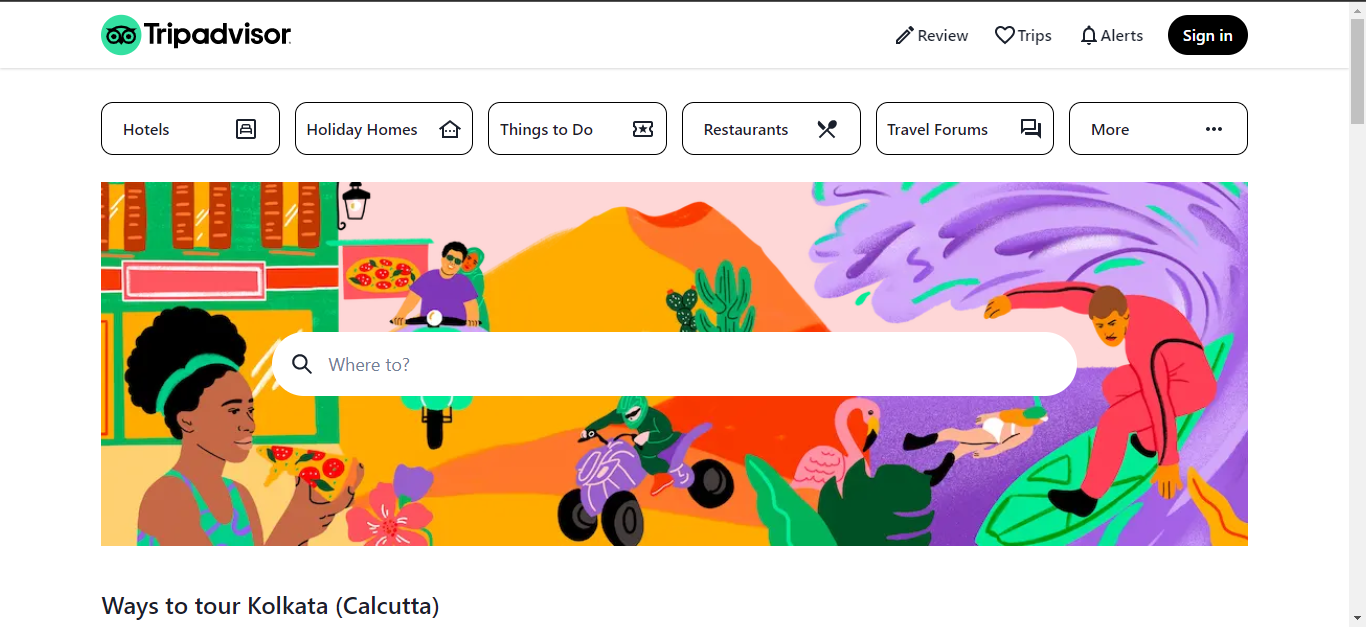Click the fork and knife Restaurants icon

coord(826,129)
